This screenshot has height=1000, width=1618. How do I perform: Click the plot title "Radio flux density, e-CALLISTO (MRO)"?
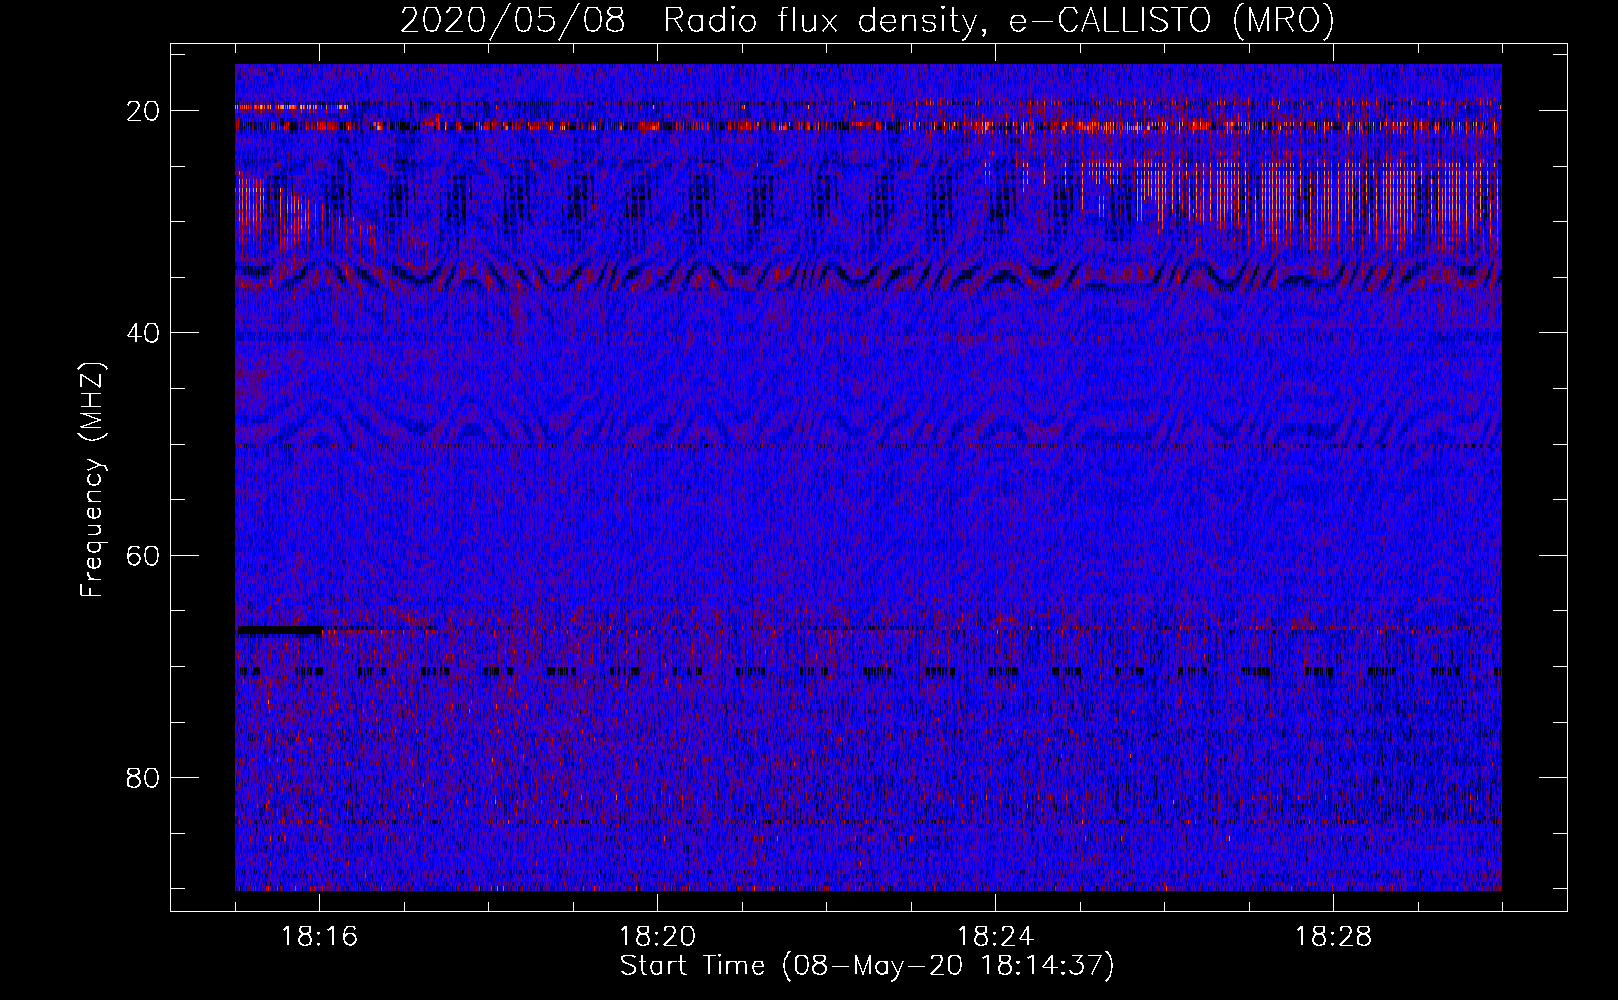pyautogui.click(x=998, y=21)
